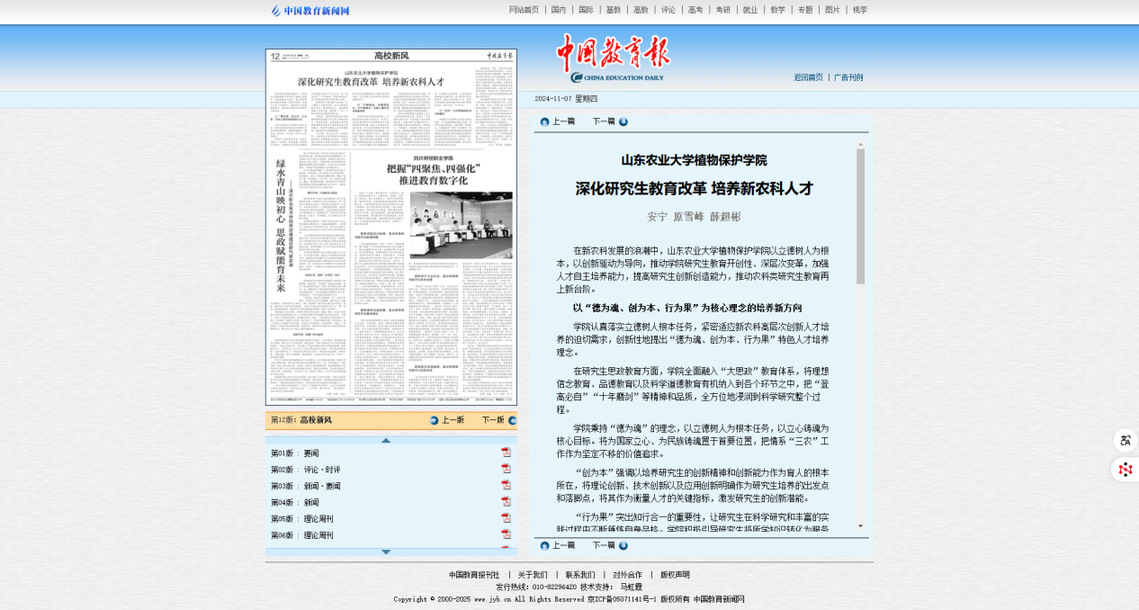
Task: Open the accessibility icon on right edge
Action: [1125, 441]
